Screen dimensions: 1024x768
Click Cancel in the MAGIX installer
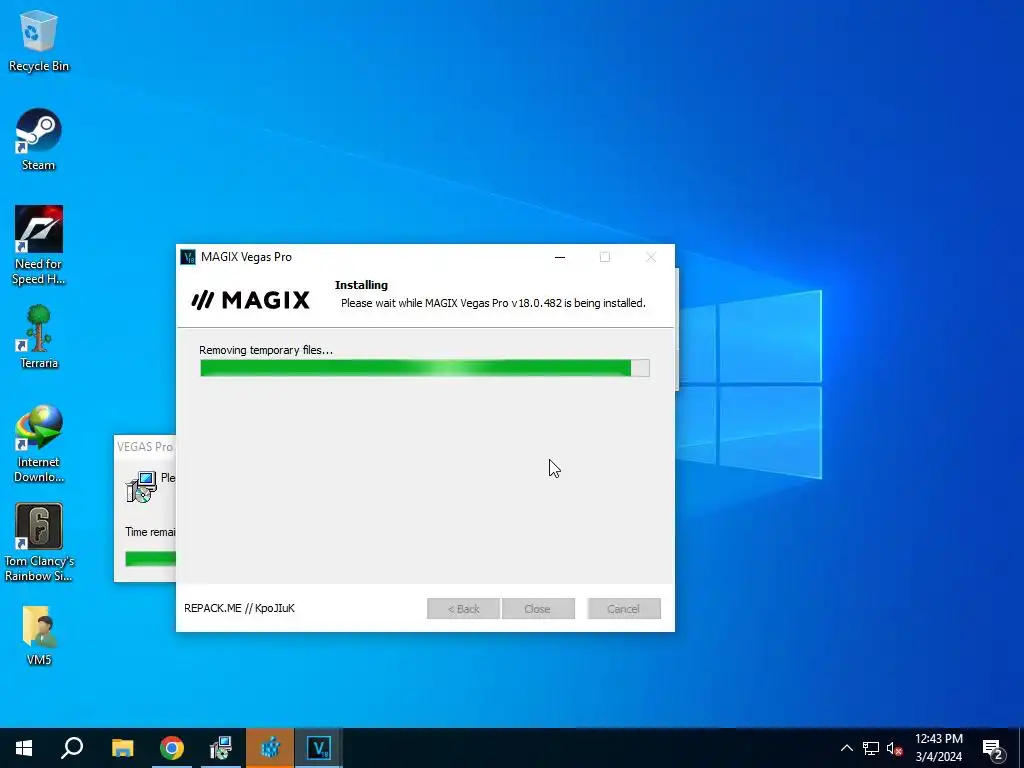point(624,609)
